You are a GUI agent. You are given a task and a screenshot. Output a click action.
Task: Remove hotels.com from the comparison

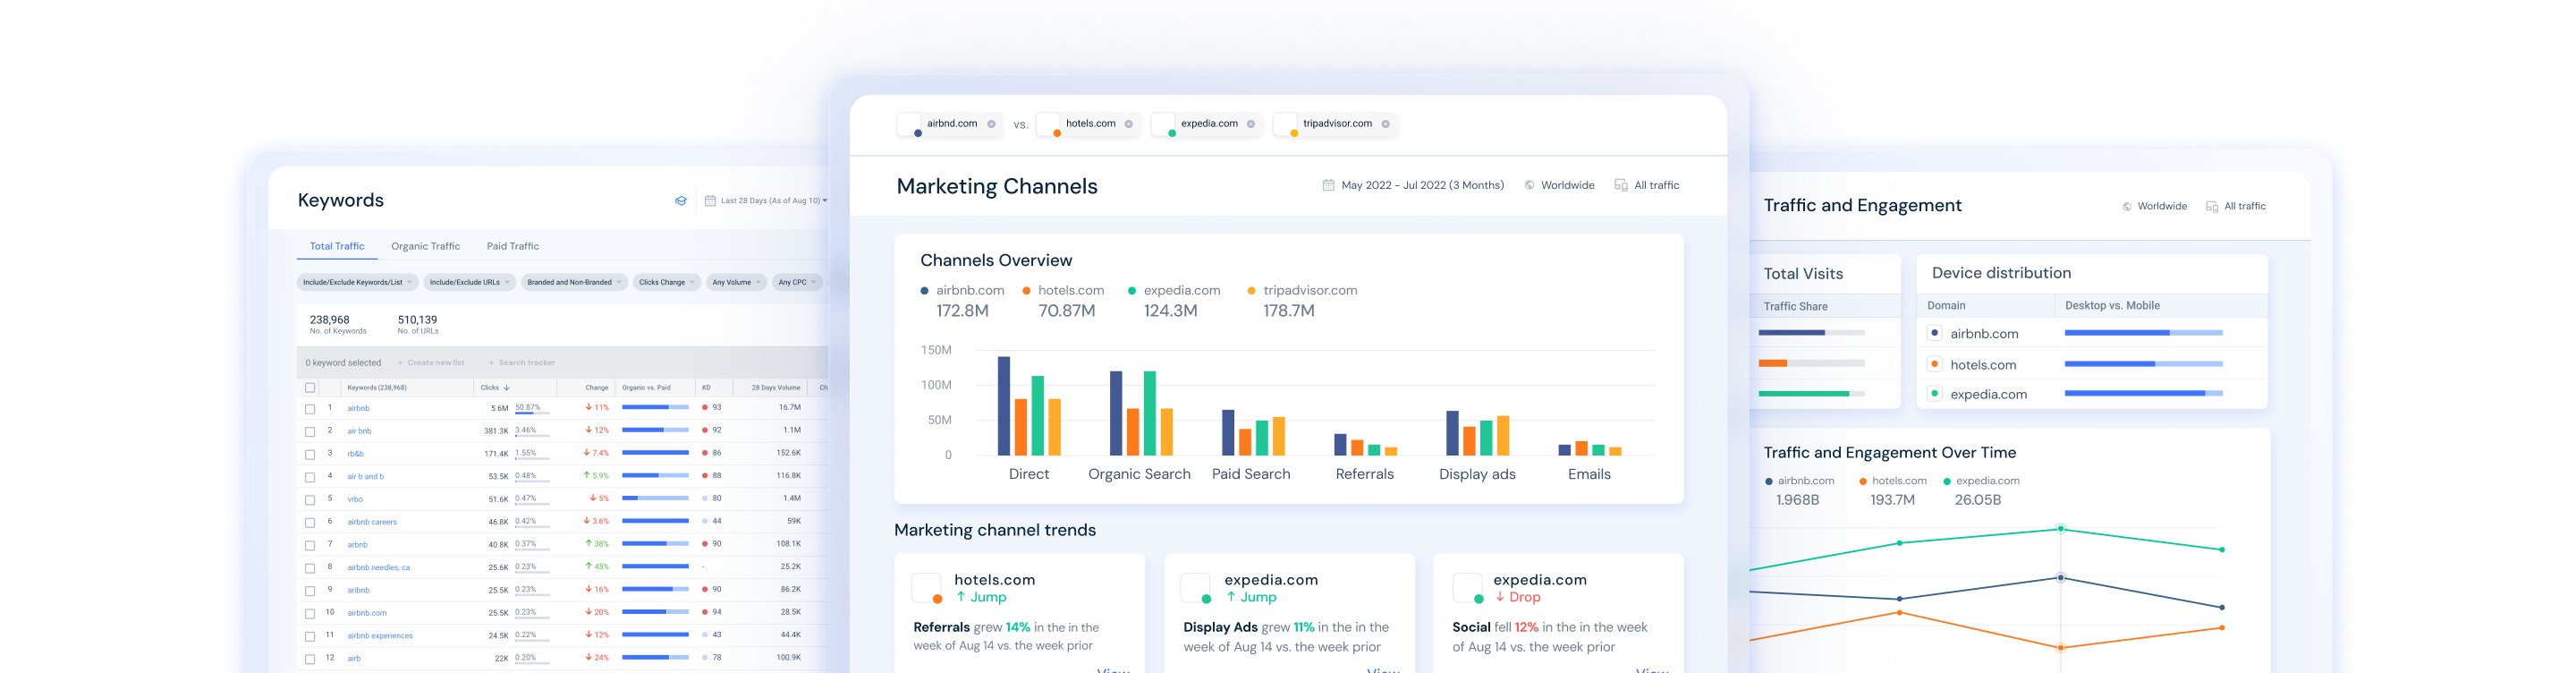[x=1128, y=125]
